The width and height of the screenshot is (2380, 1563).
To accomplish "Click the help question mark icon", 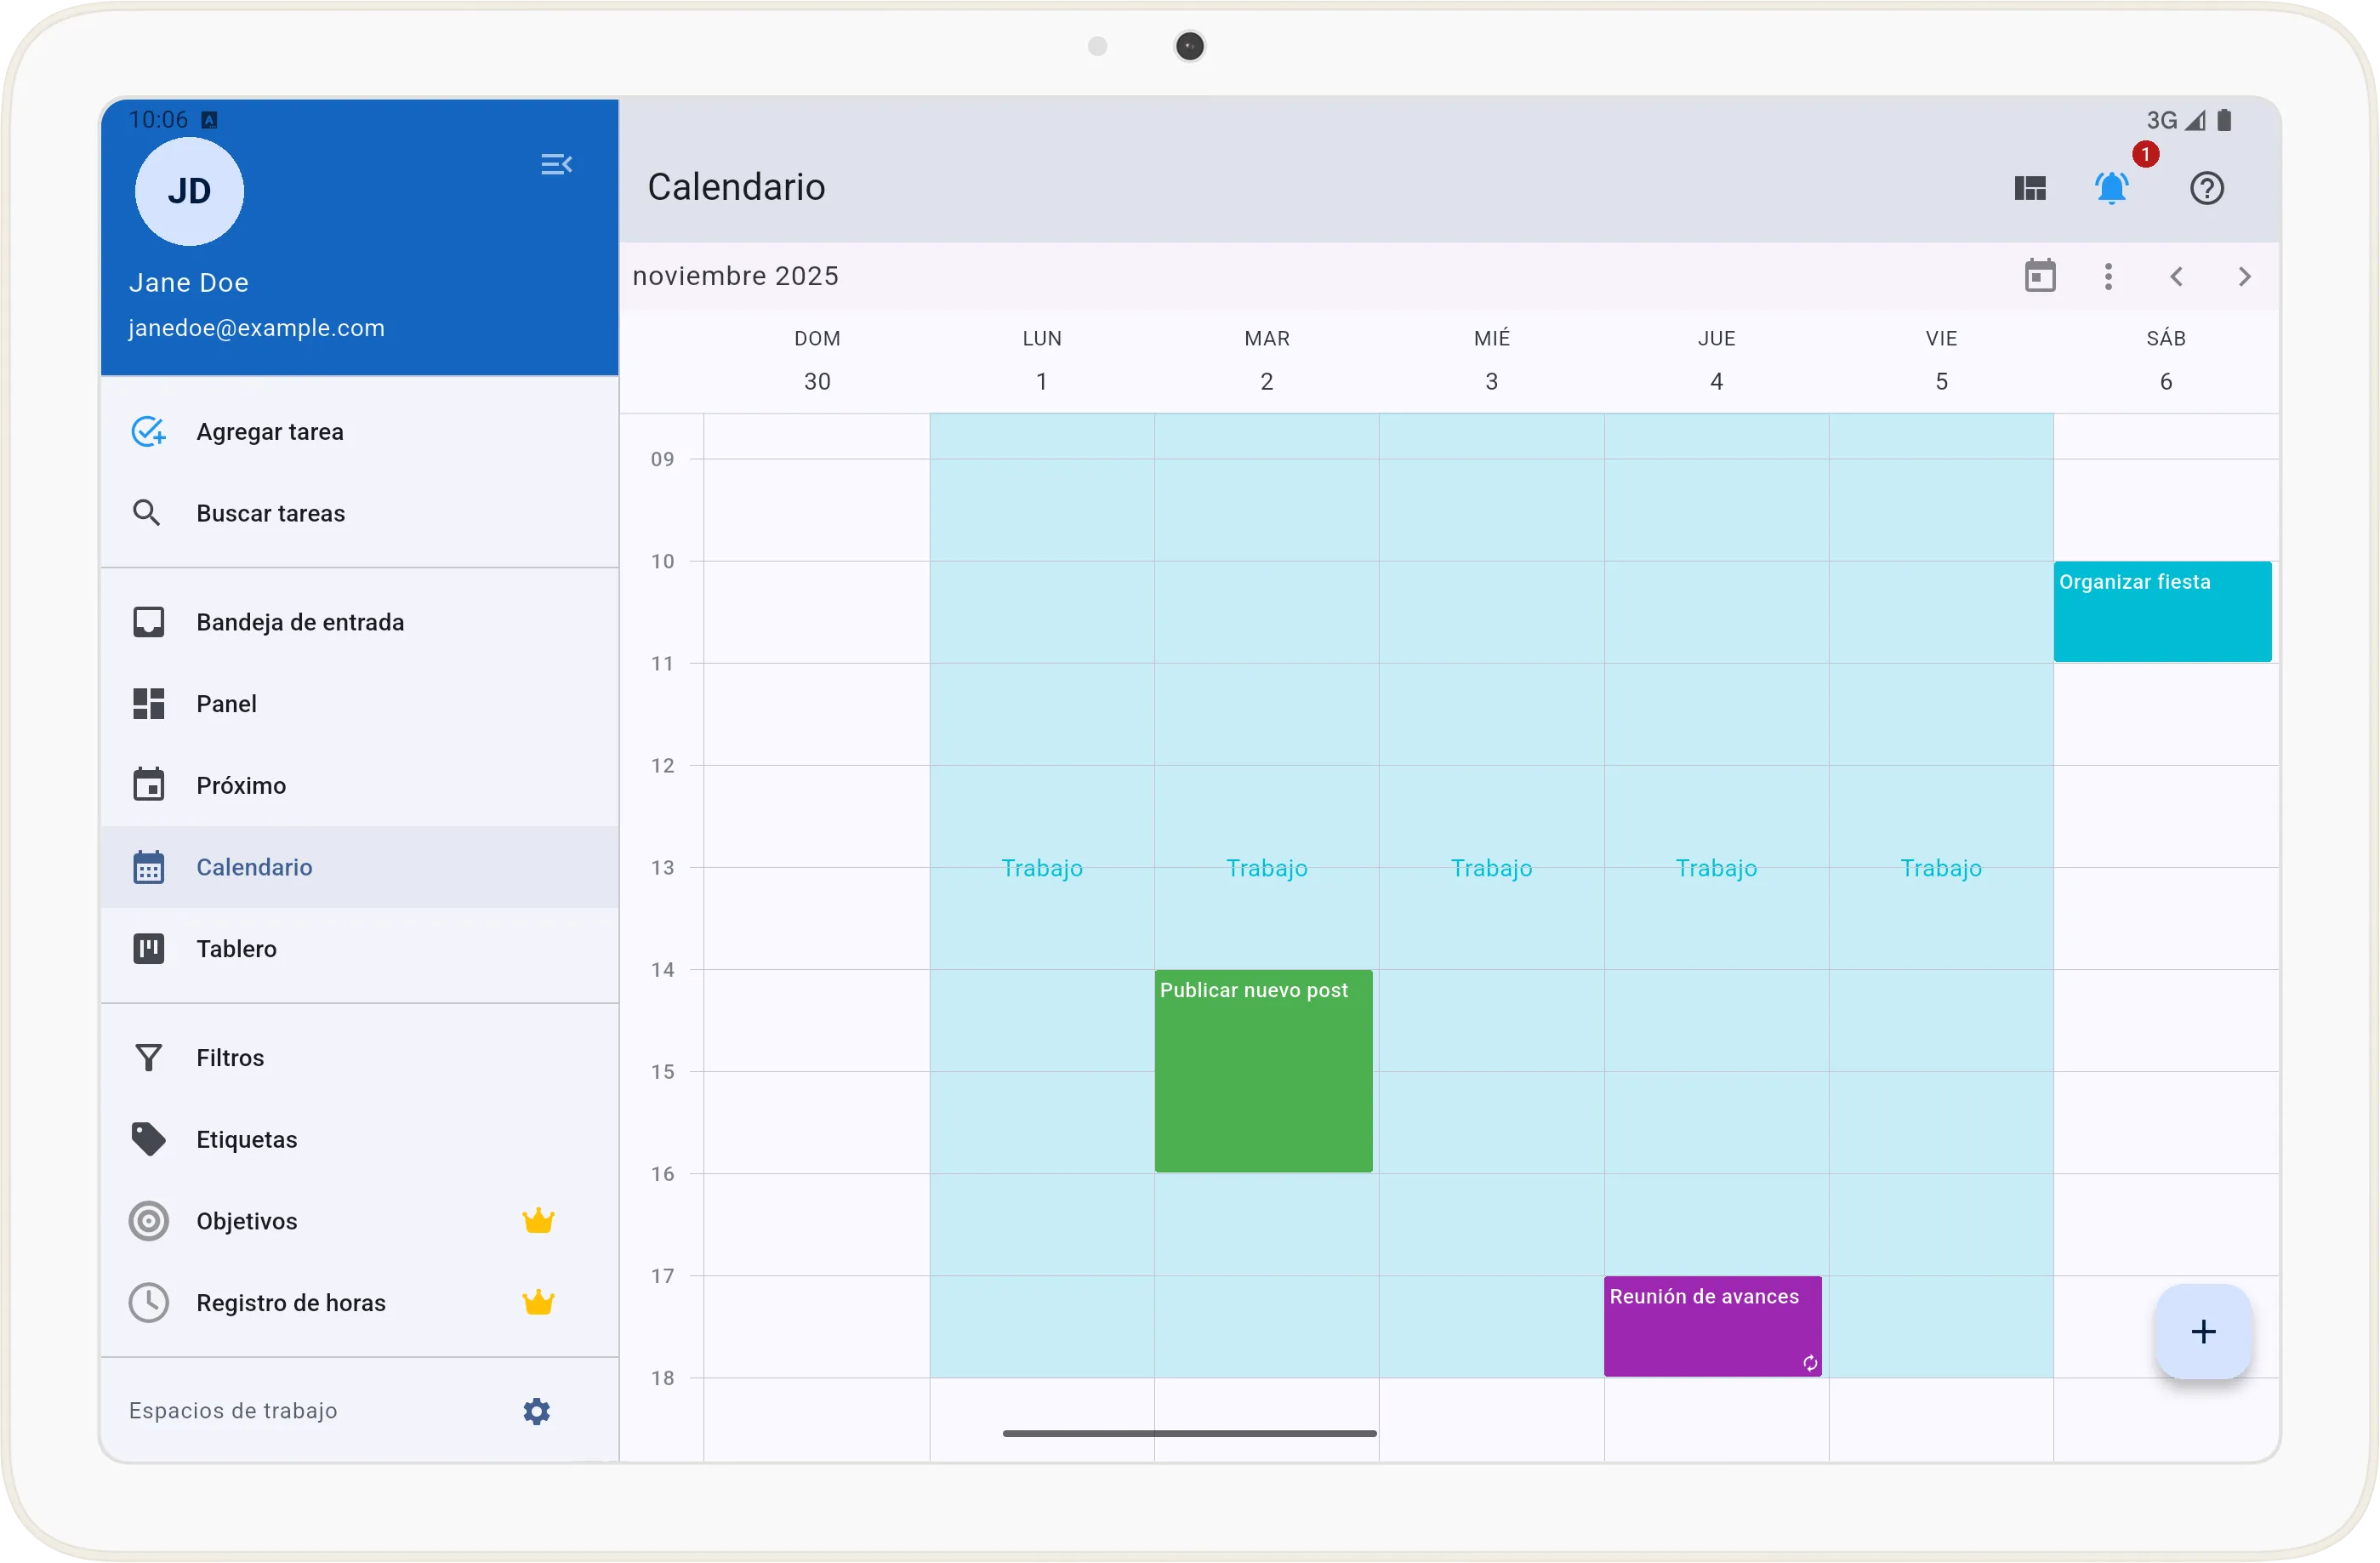I will pyautogui.click(x=2208, y=189).
